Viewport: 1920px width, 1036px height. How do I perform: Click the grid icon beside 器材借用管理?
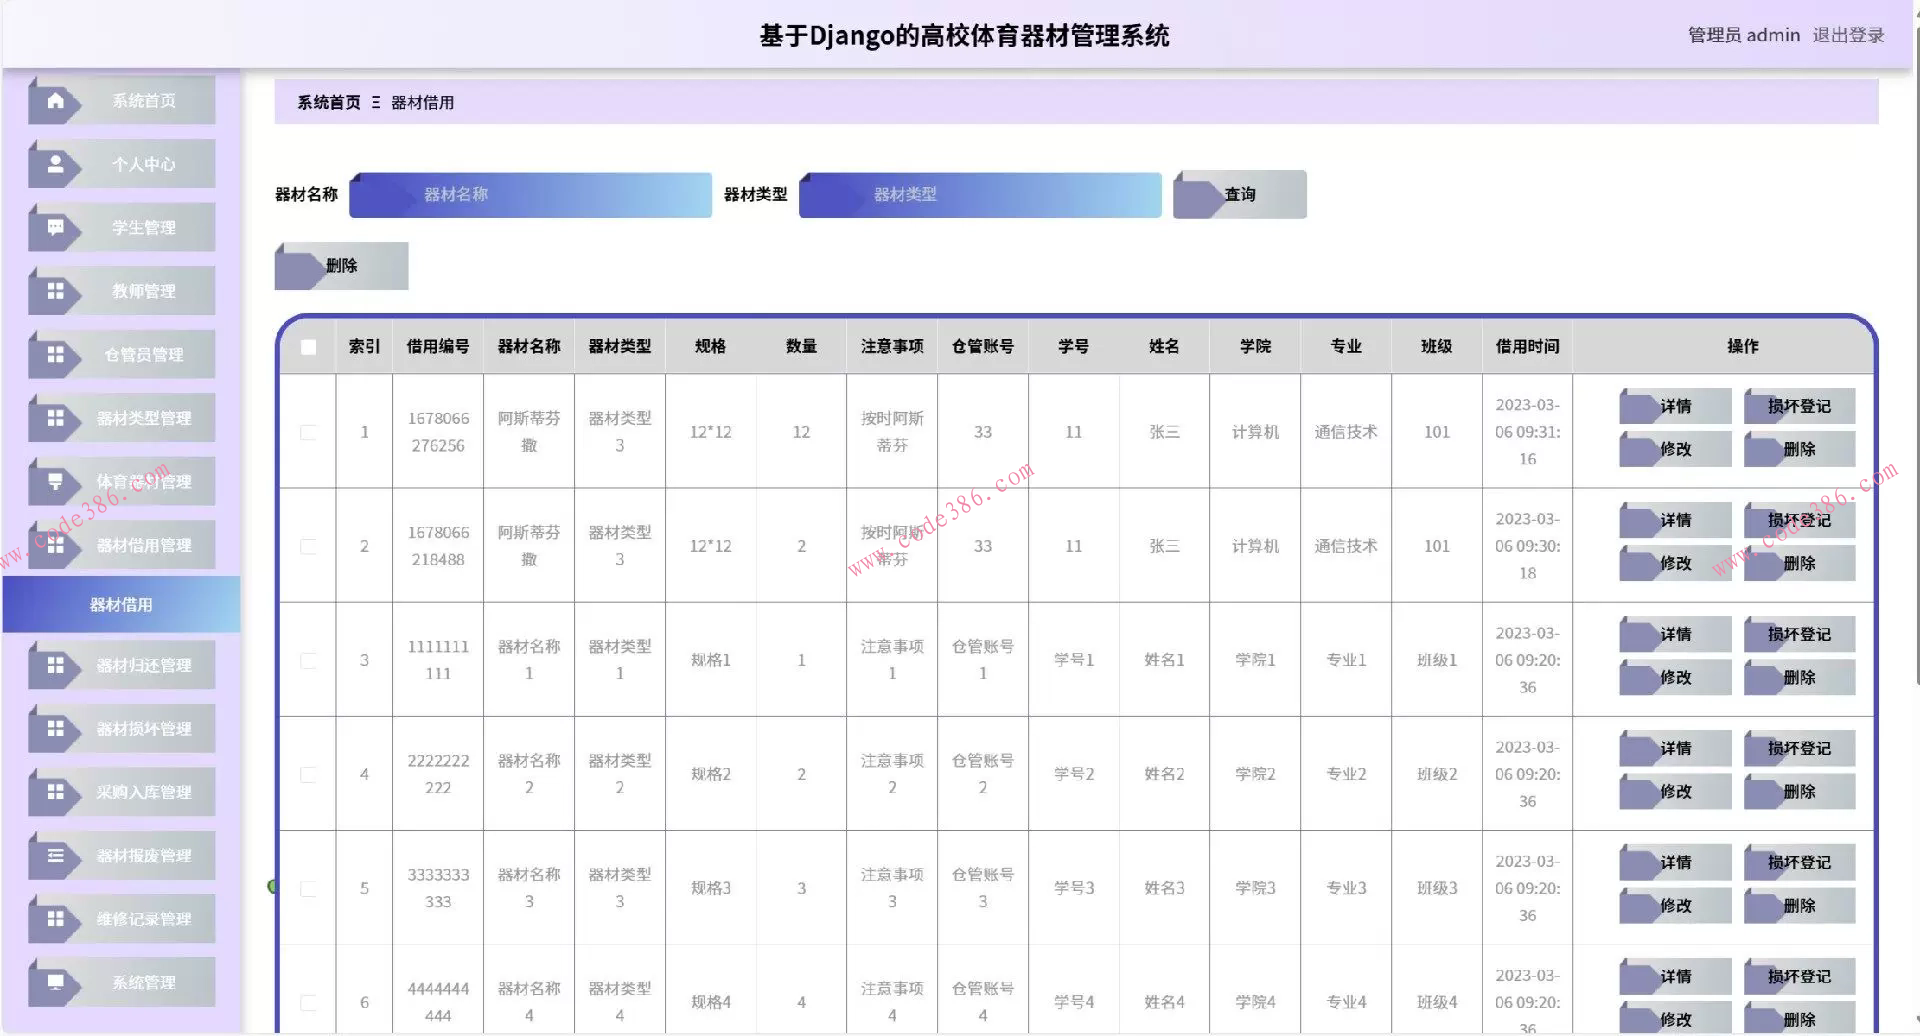55,545
